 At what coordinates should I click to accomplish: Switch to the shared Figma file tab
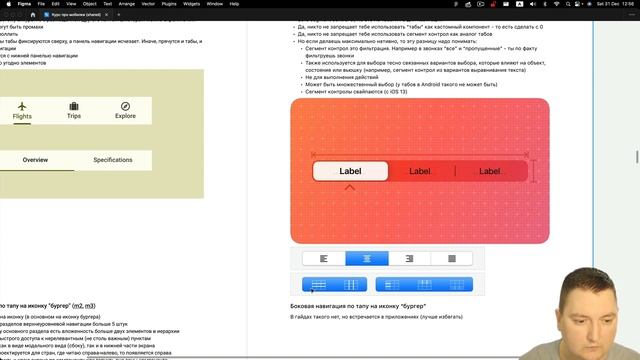click(x=75, y=15)
